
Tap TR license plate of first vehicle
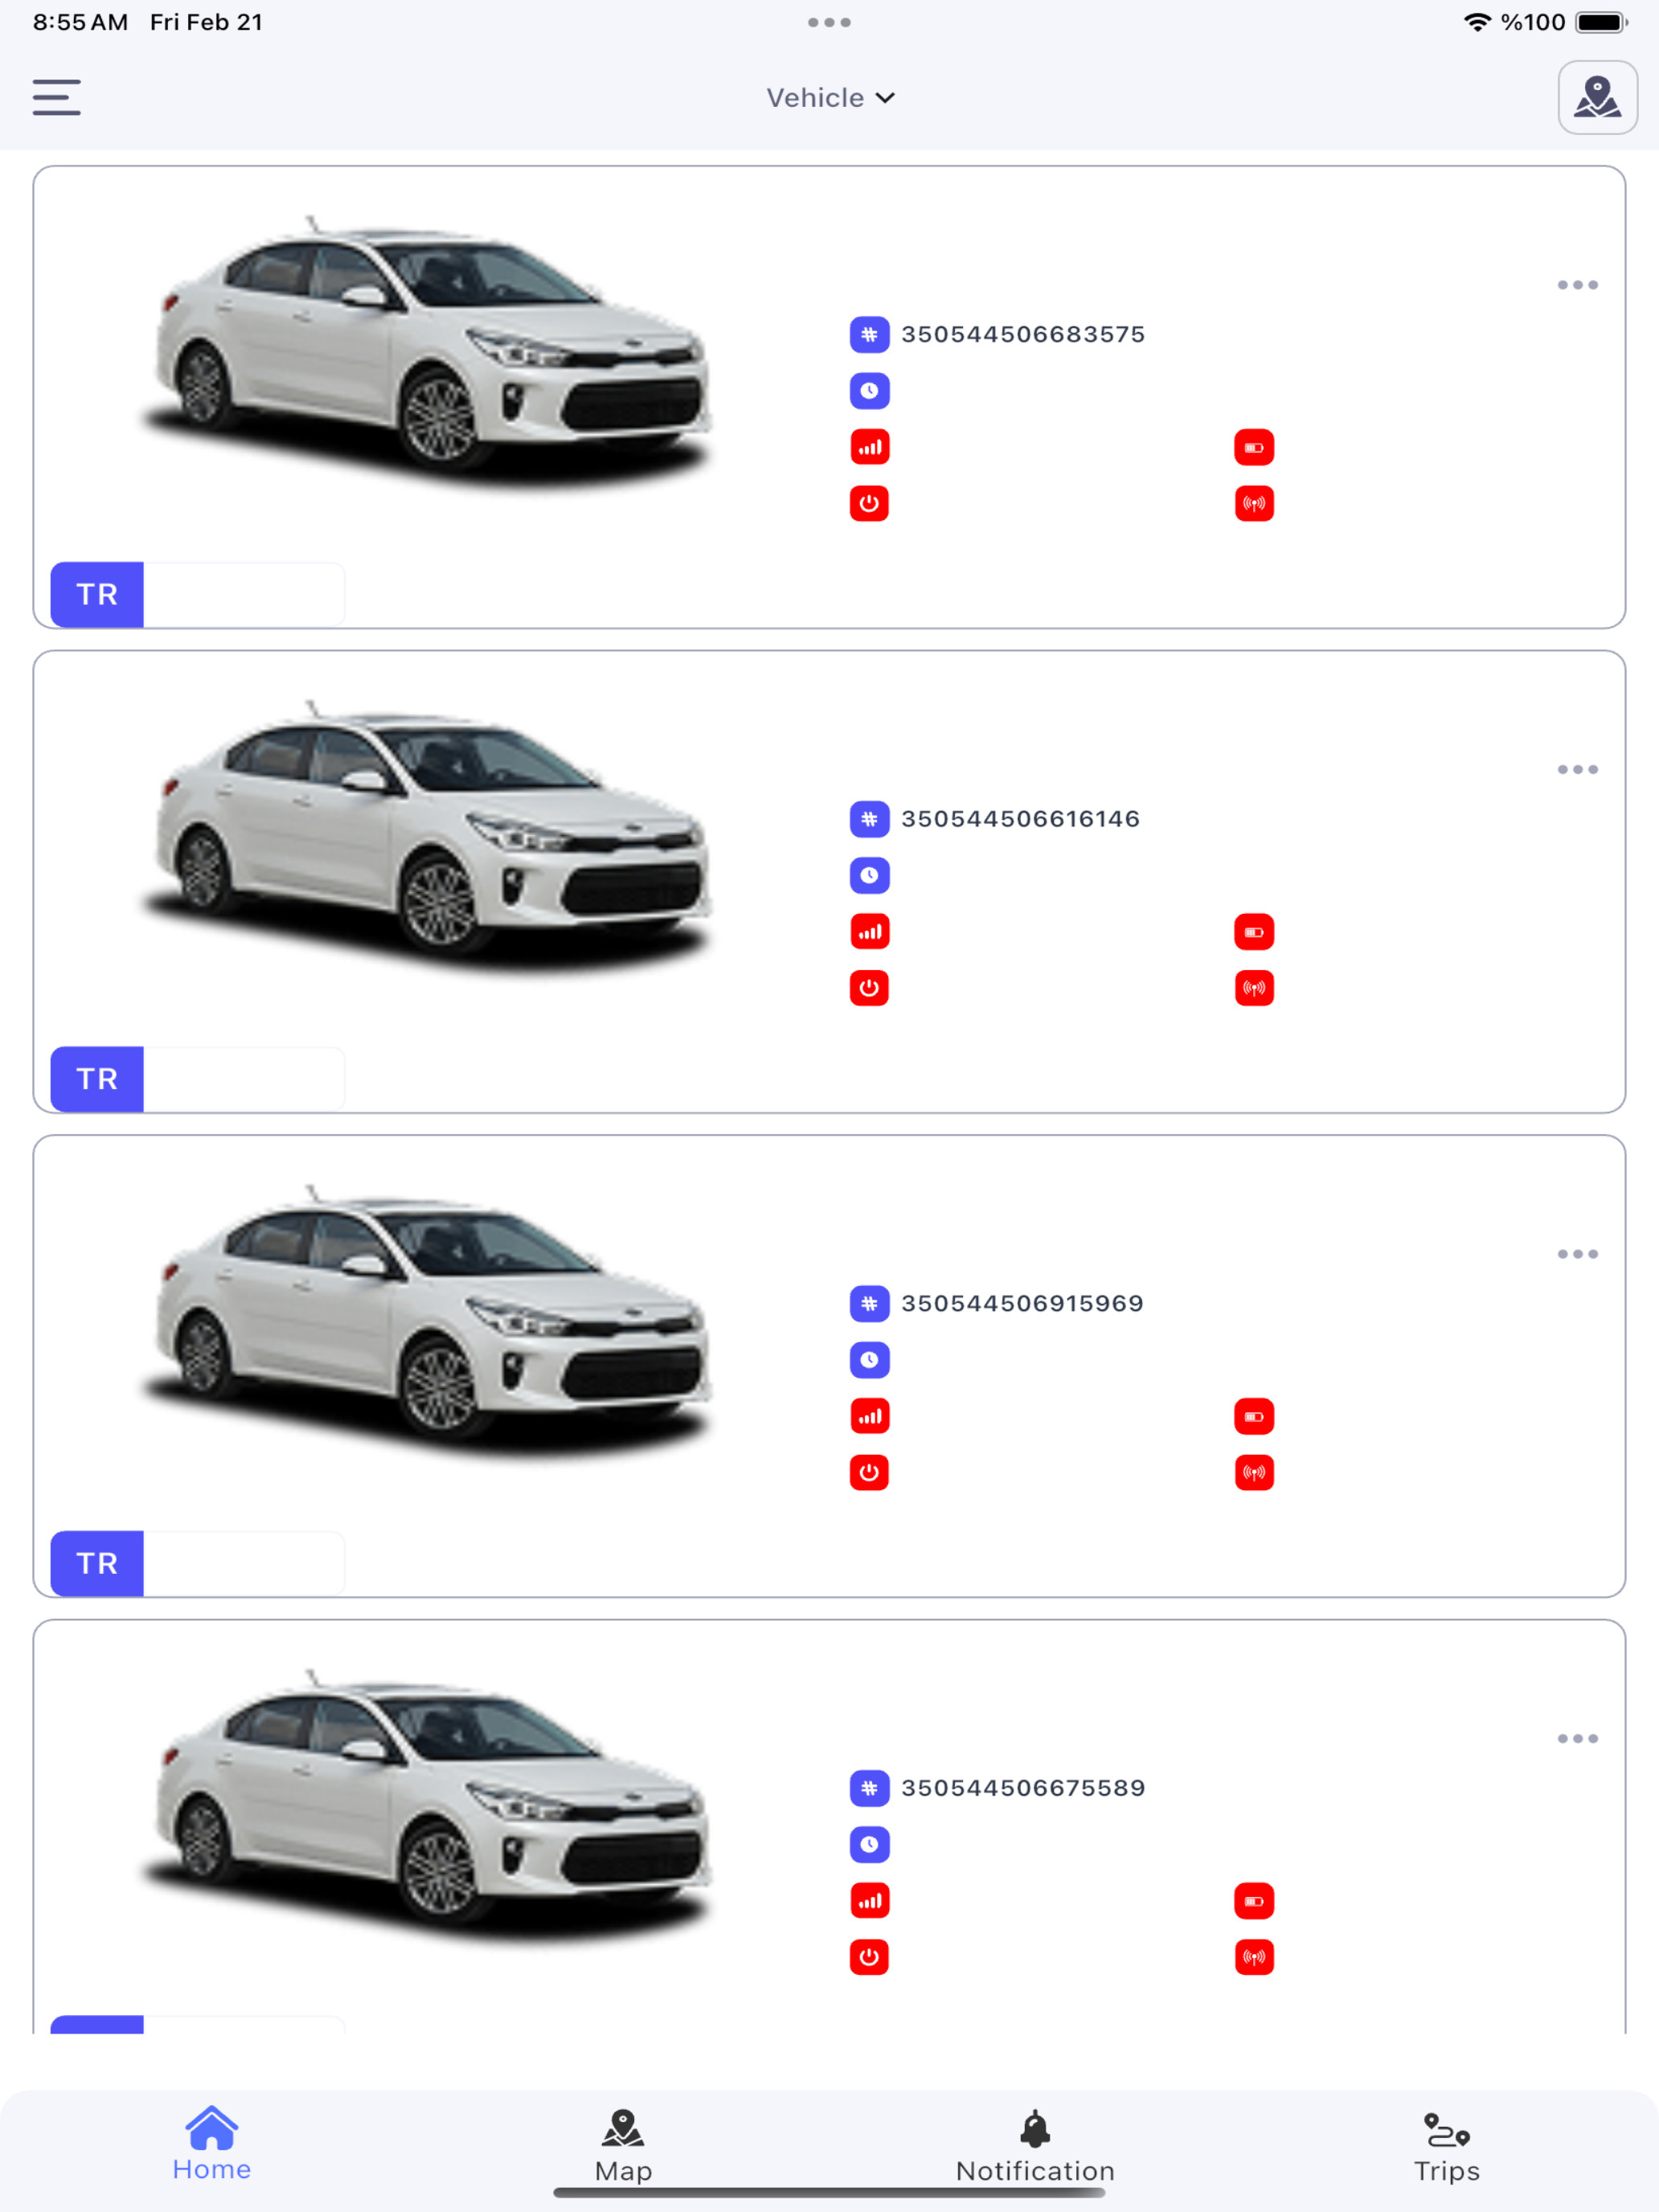(x=197, y=594)
